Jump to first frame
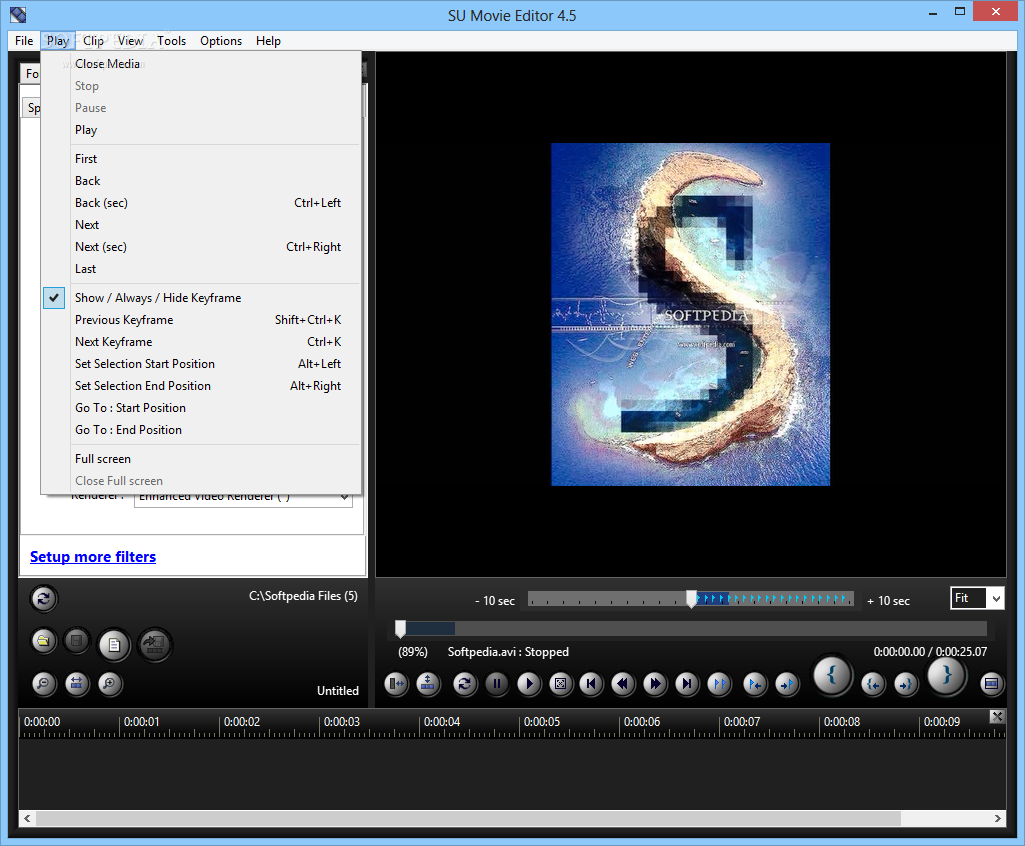This screenshot has width=1025, height=846. point(592,684)
